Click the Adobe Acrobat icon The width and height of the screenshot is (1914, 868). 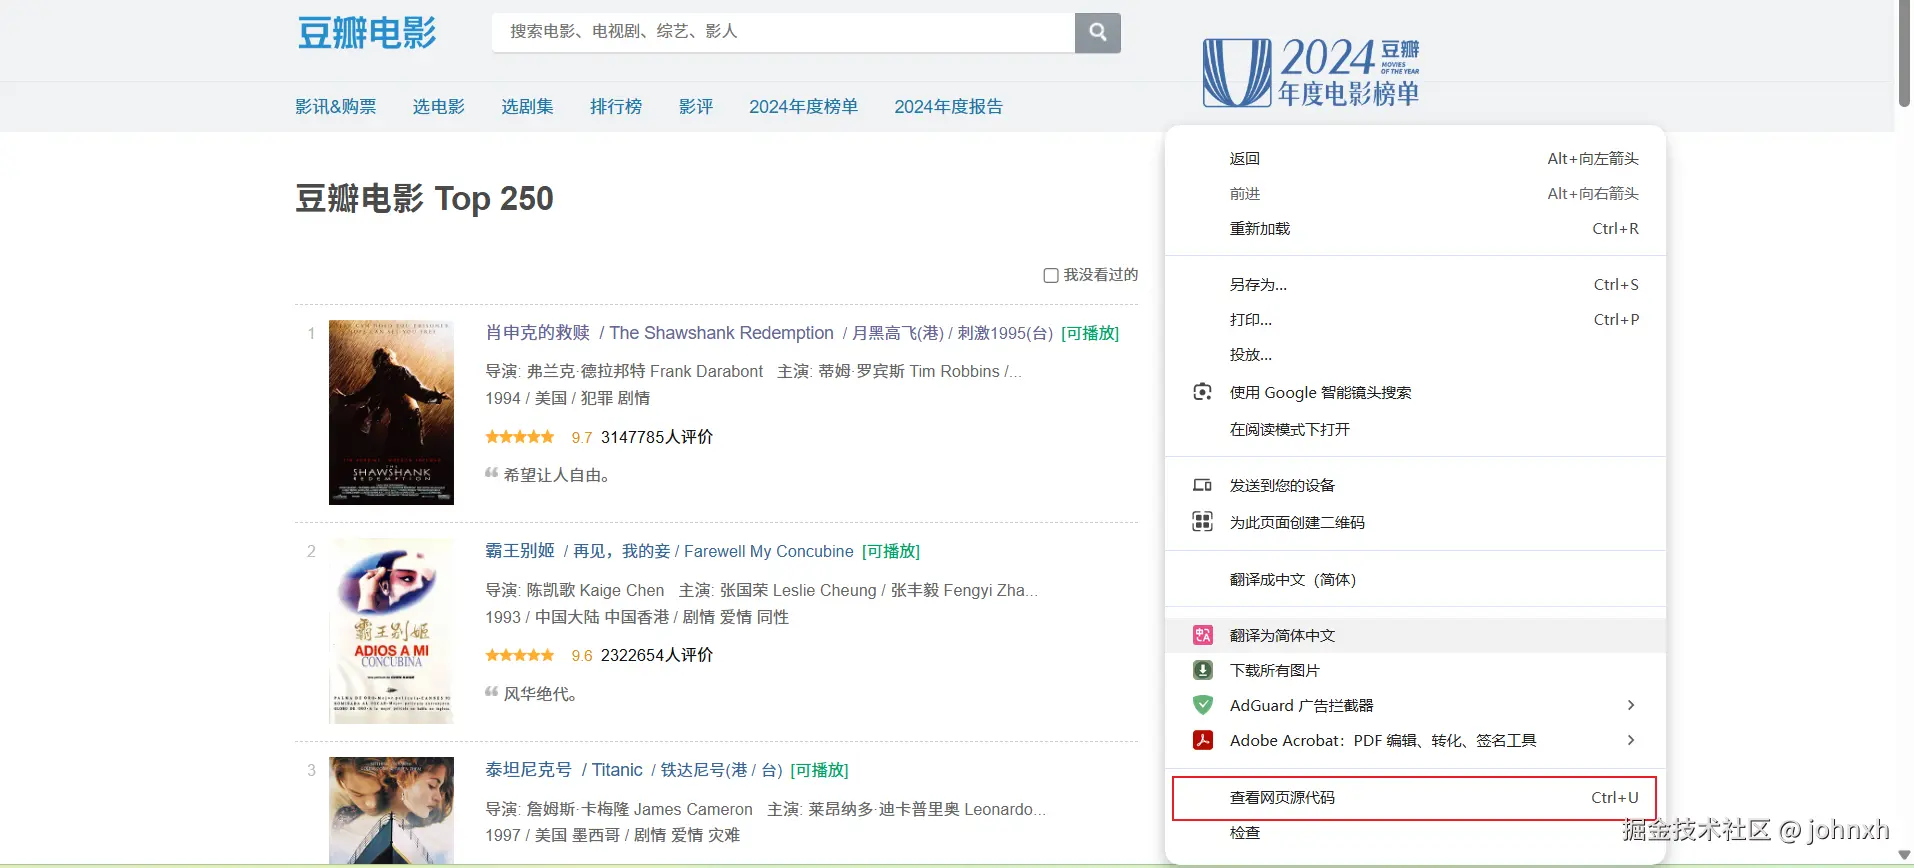point(1203,740)
